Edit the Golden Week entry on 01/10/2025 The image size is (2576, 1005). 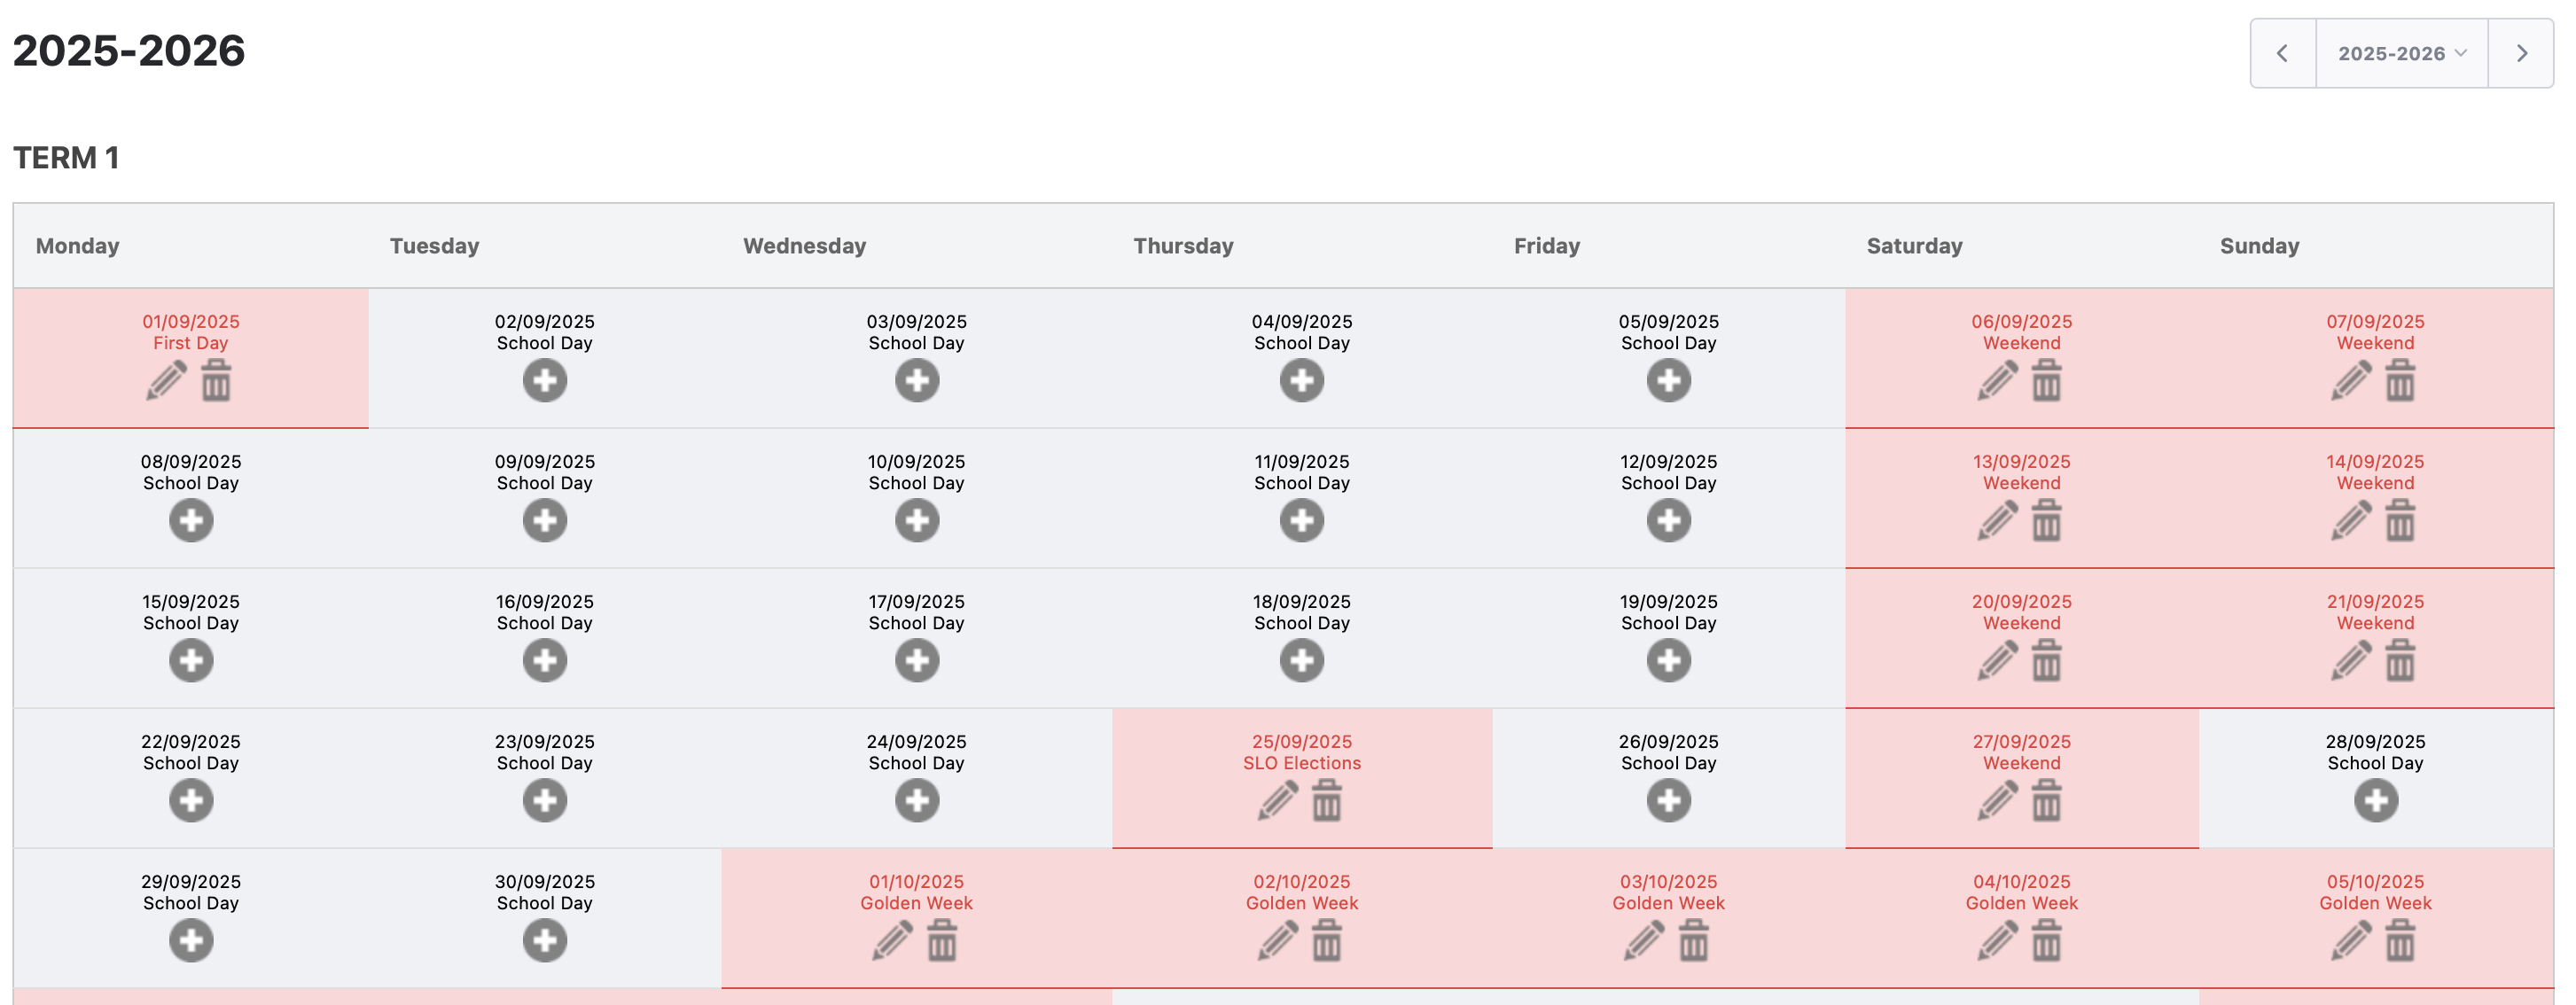pyautogui.click(x=892, y=941)
